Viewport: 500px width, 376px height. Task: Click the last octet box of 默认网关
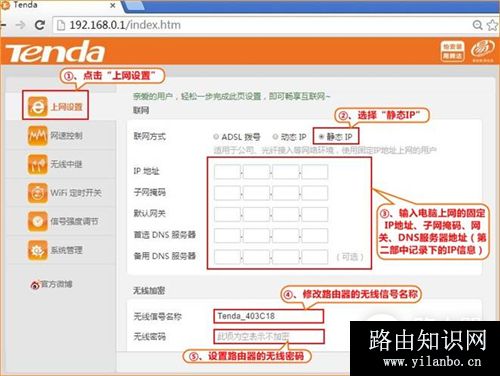click(x=315, y=214)
